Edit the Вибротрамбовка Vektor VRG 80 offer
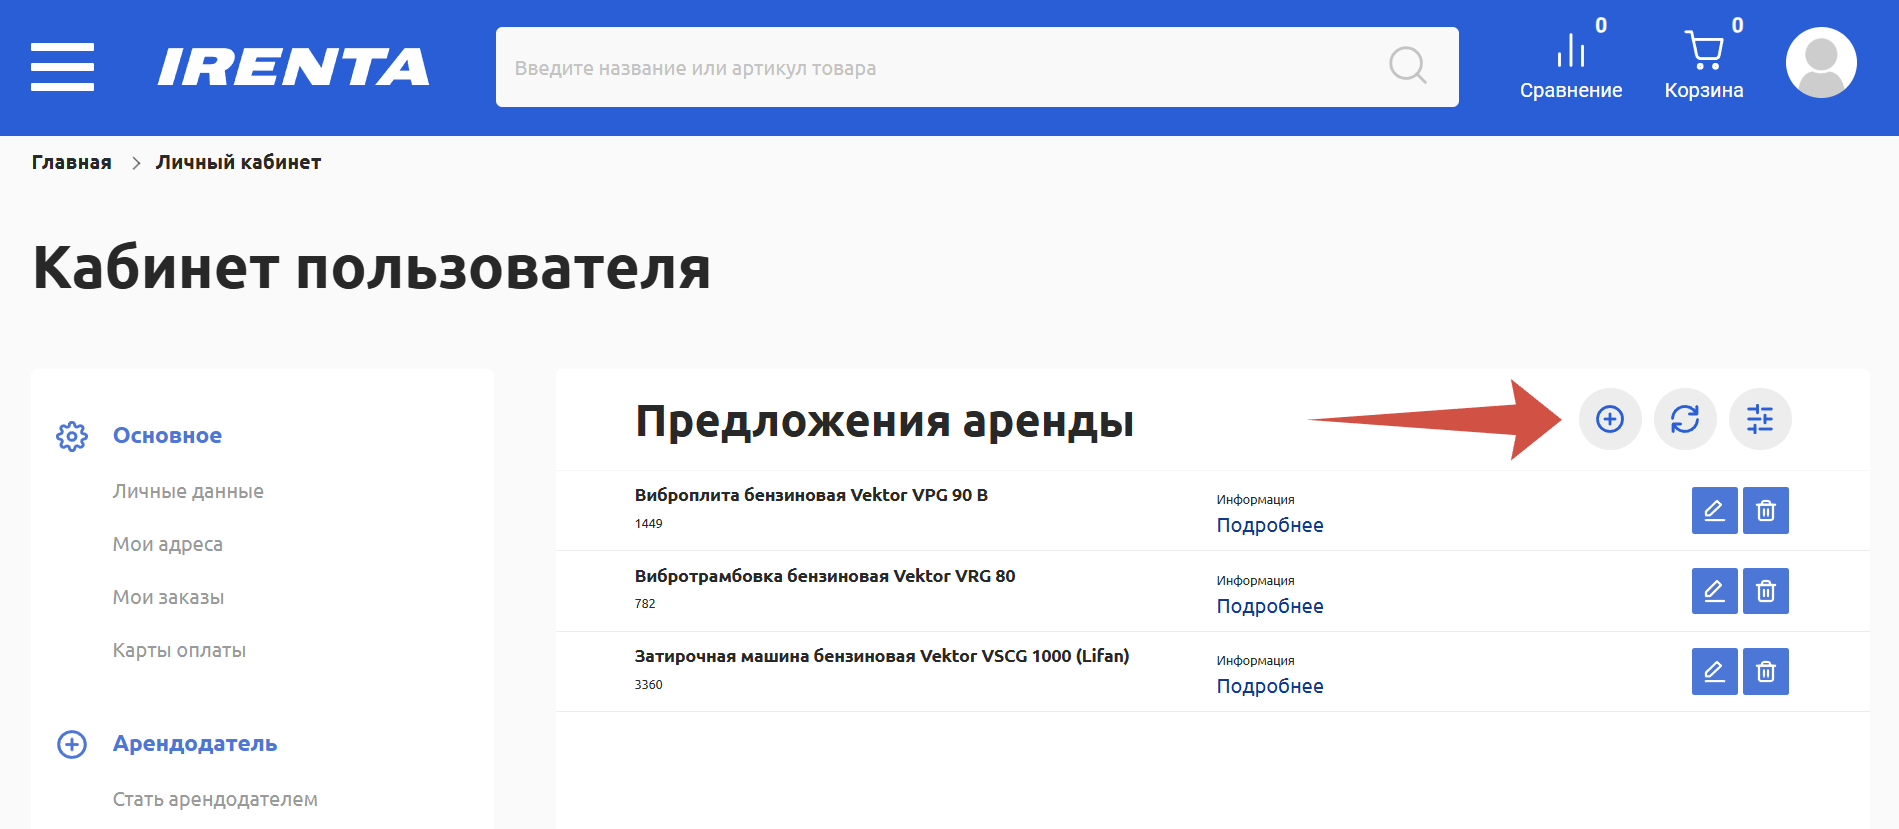The image size is (1899, 829). [1714, 591]
